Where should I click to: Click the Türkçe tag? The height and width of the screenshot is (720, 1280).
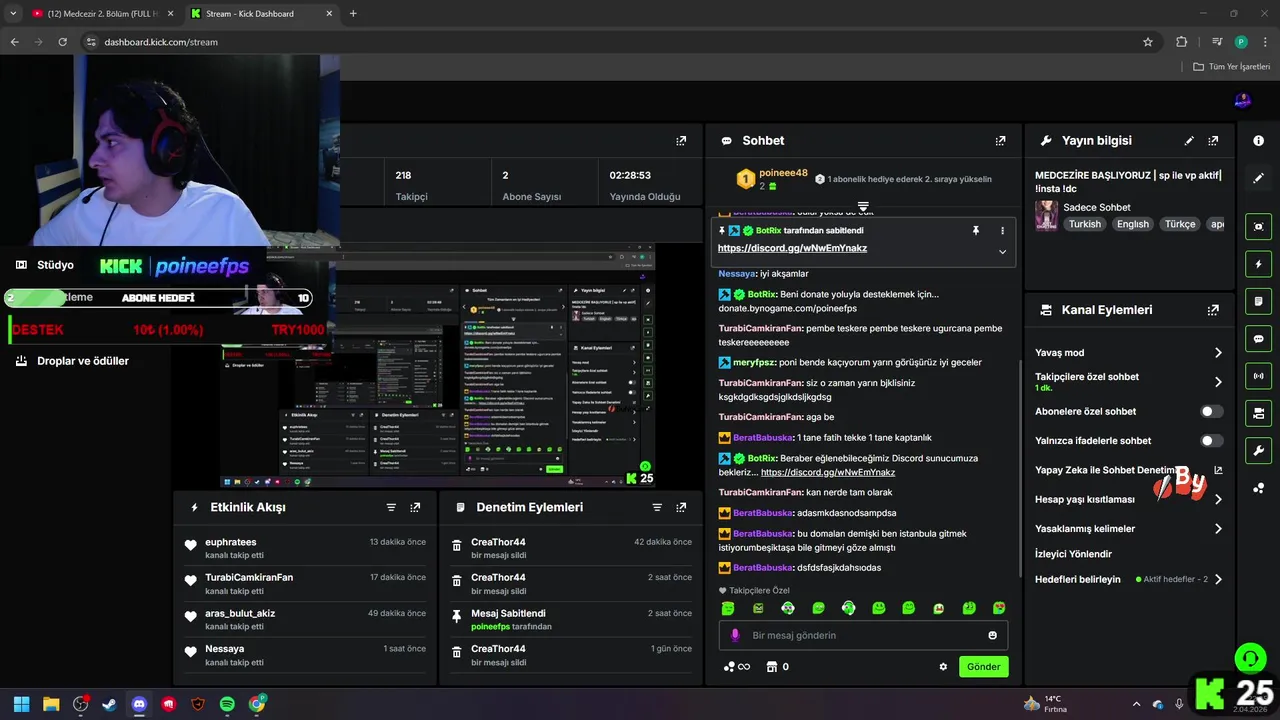coord(1179,224)
